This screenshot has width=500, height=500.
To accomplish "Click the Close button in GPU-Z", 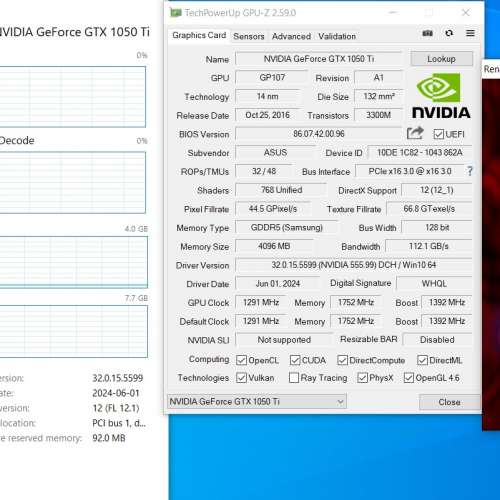I will coord(449,402).
